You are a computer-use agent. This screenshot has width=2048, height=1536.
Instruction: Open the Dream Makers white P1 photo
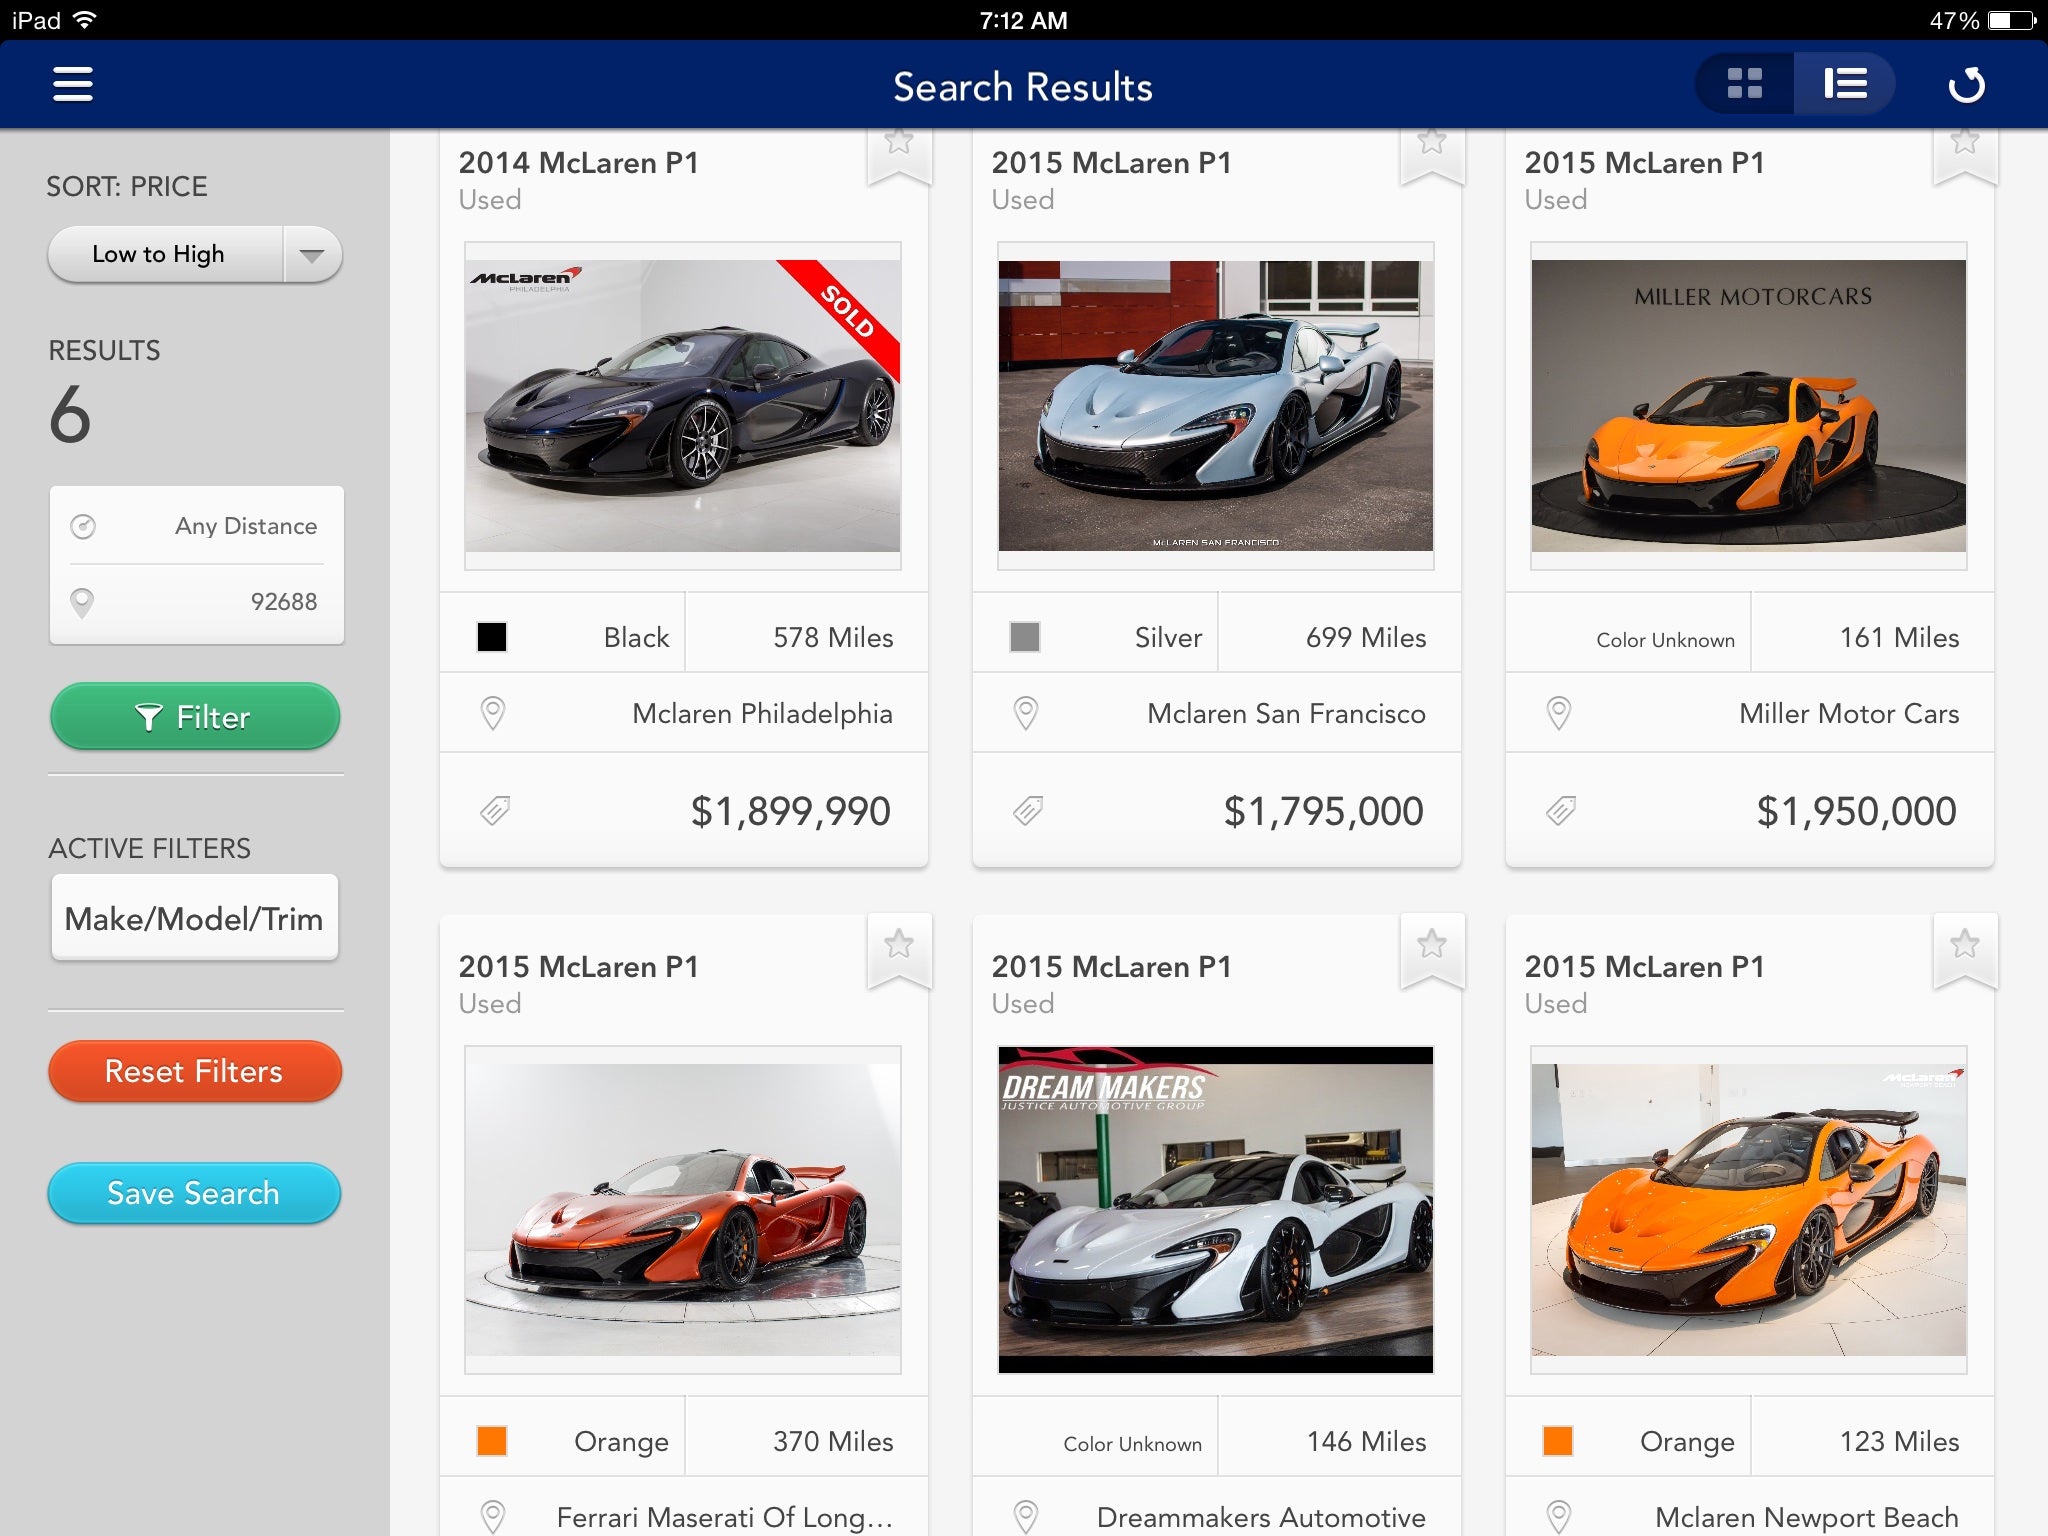[1216, 1210]
